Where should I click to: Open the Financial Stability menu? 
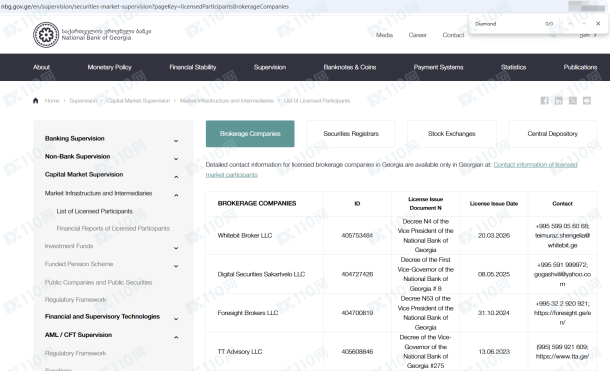coord(193,67)
